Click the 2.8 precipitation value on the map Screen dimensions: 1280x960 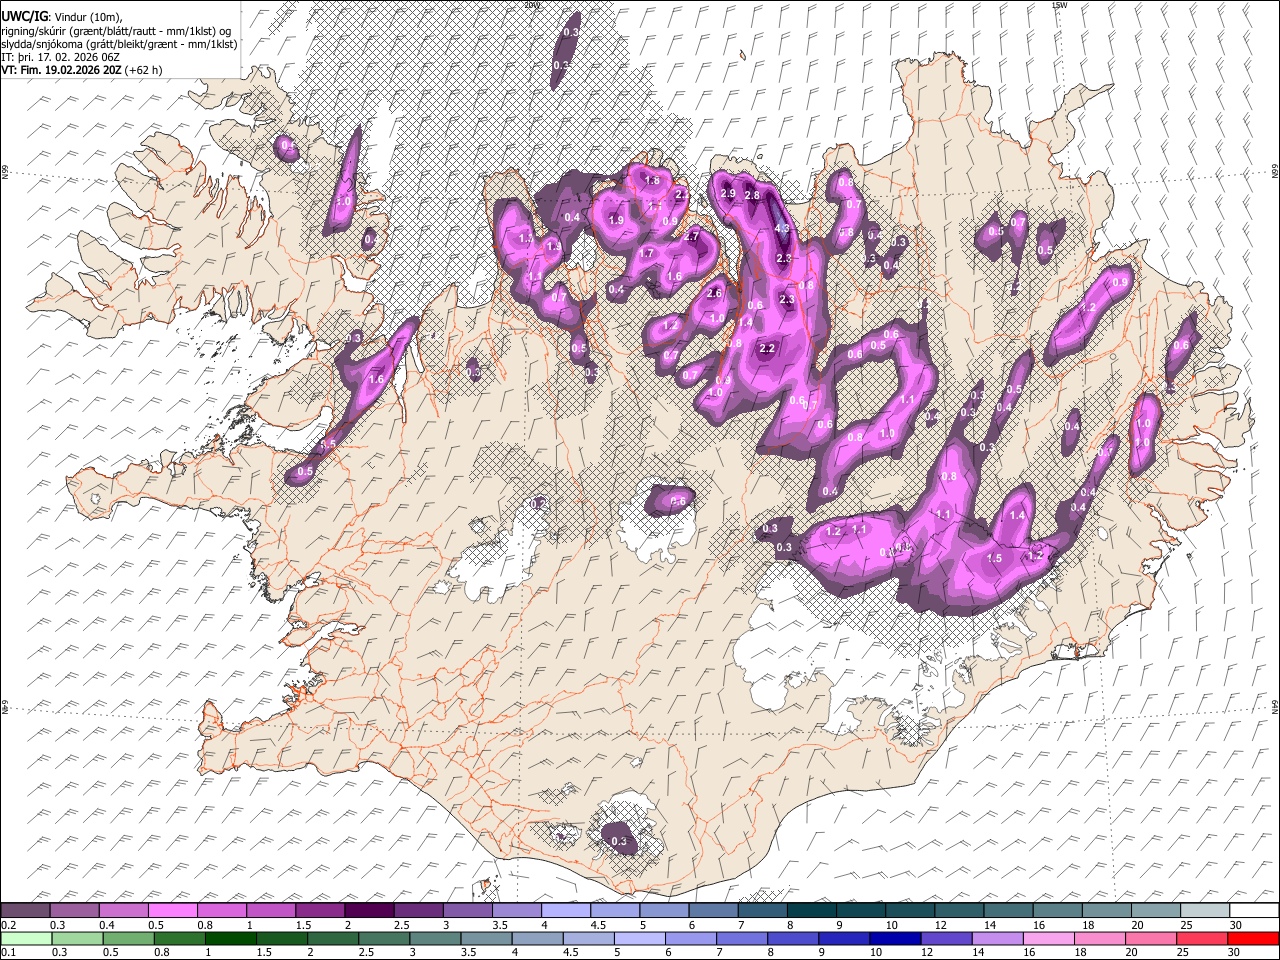click(x=752, y=195)
